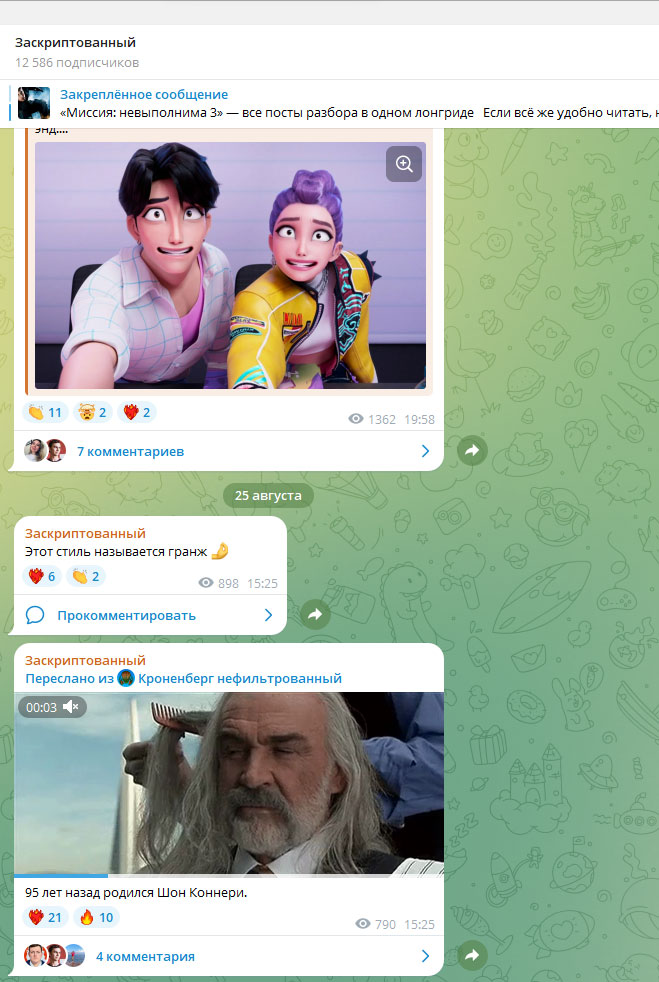Open the Заскриптованный channel header info

(76, 43)
